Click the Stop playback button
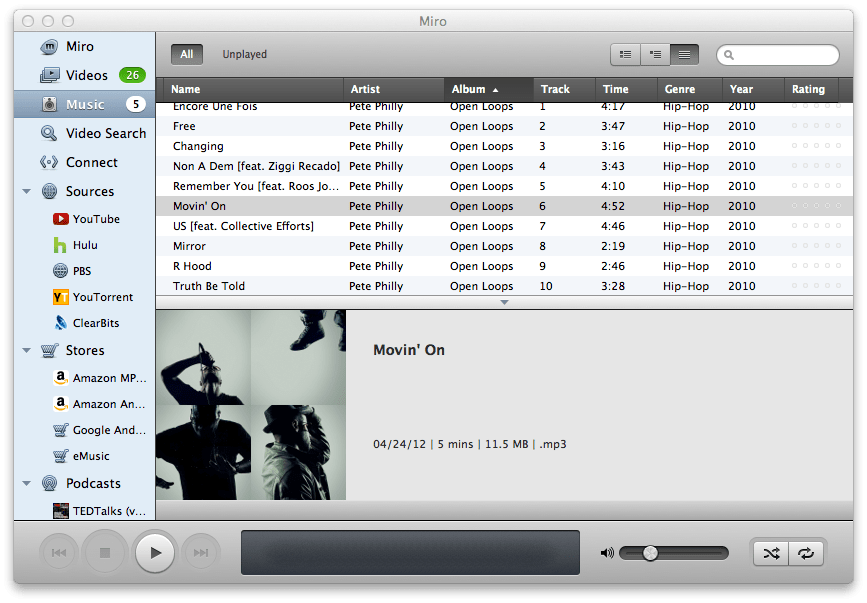Screen dimensions: 867x603 pyautogui.click(x=105, y=553)
